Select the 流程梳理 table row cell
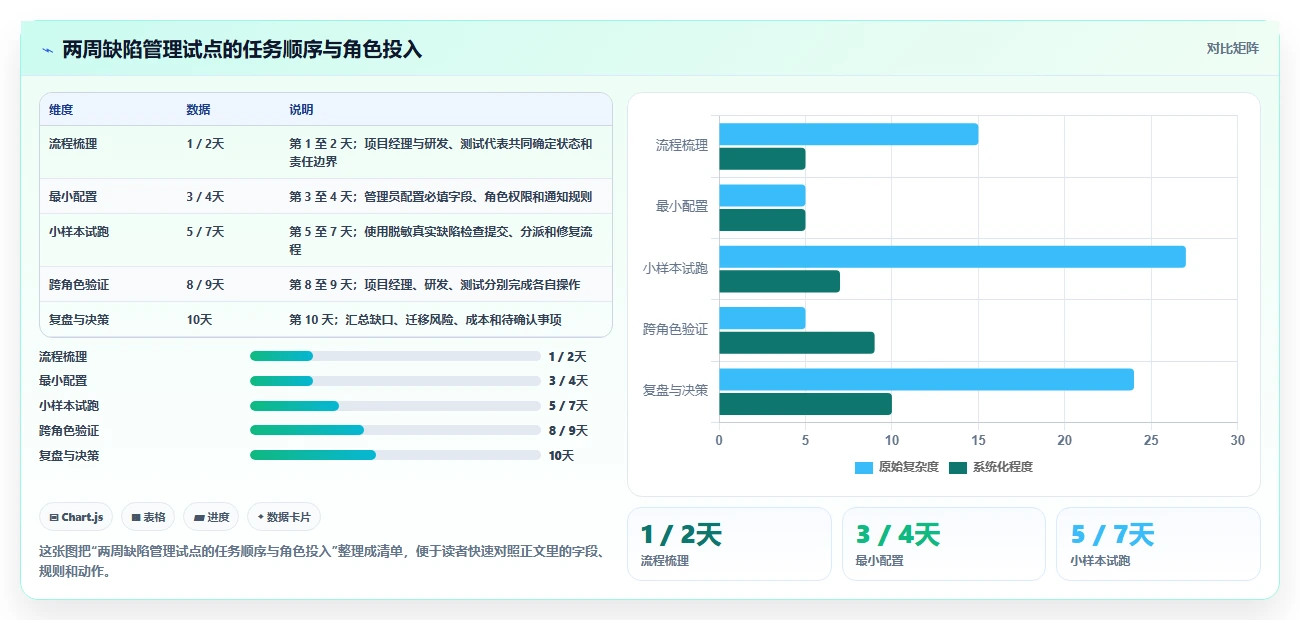 click(x=73, y=144)
